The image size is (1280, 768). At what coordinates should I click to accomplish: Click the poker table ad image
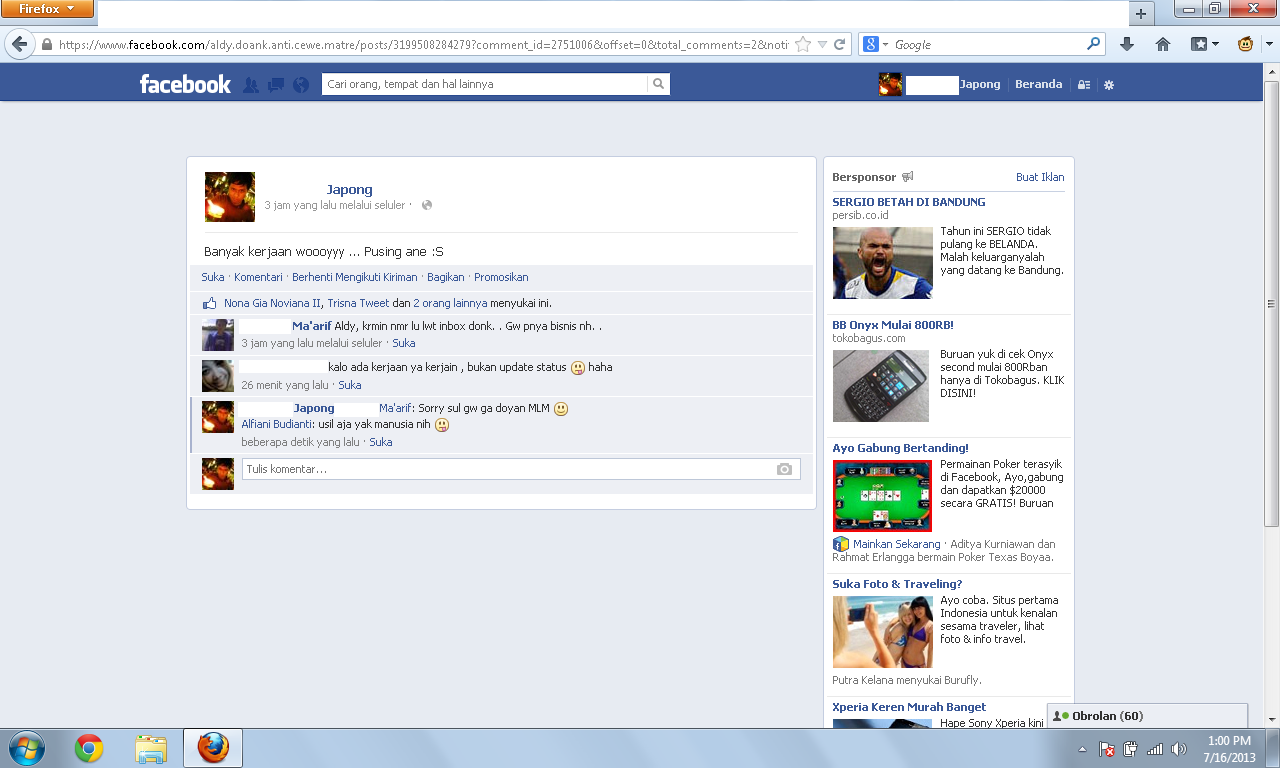[882, 496]
